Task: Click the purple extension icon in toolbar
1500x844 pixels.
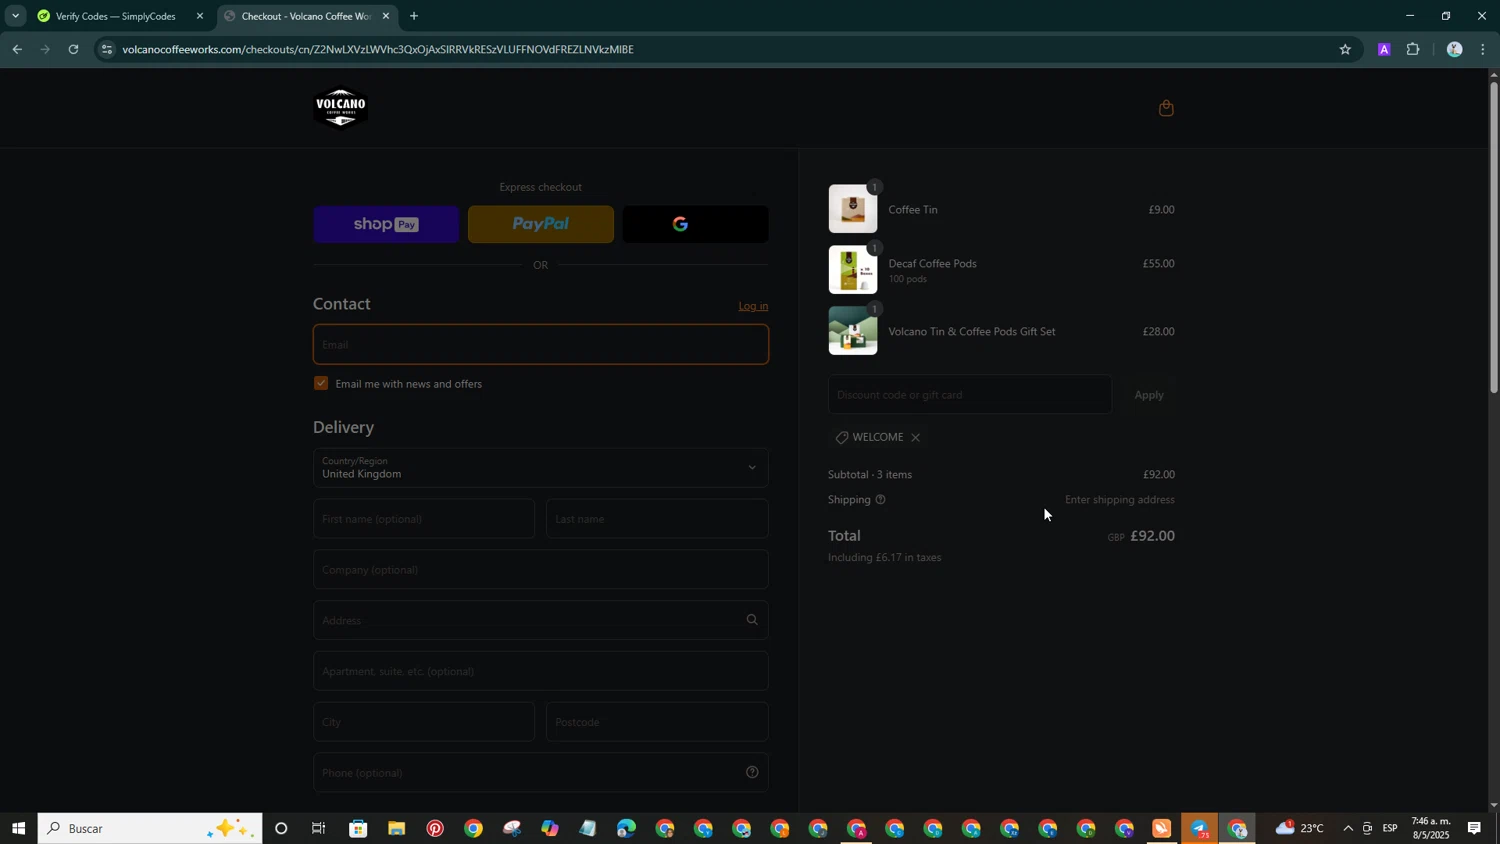Action: click(x=1384, y=49)
